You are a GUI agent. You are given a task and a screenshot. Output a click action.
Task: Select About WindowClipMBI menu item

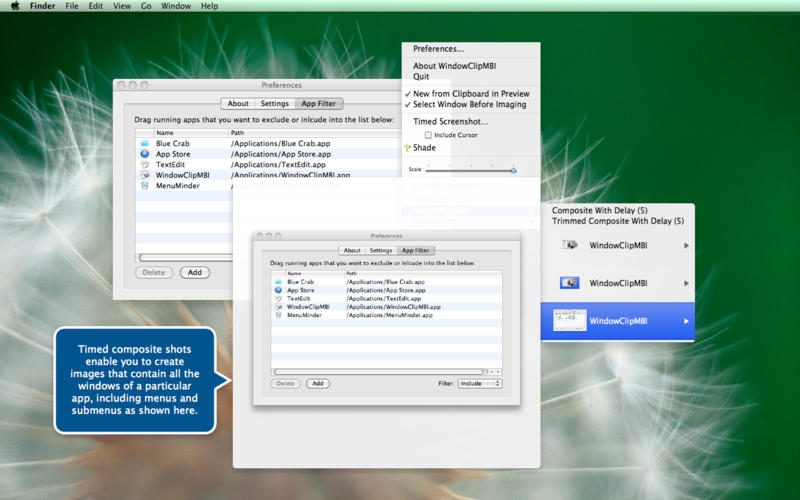coord(455,66)
